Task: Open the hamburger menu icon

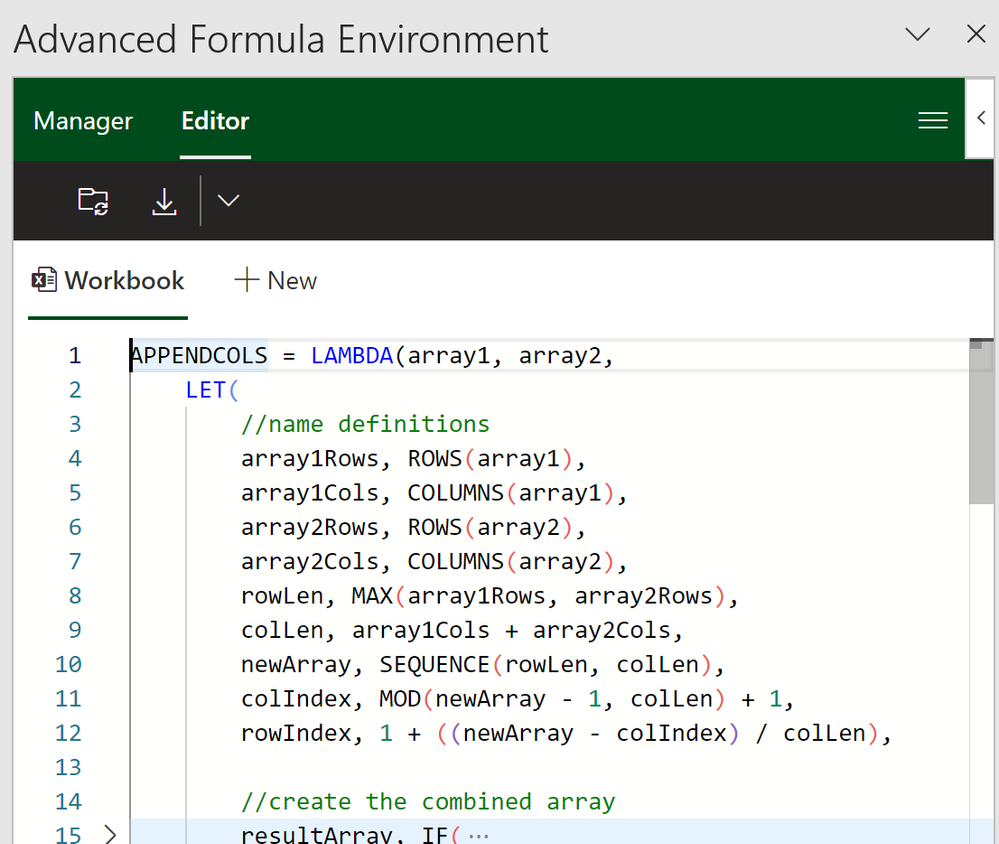Action: [x=932, y=121]
